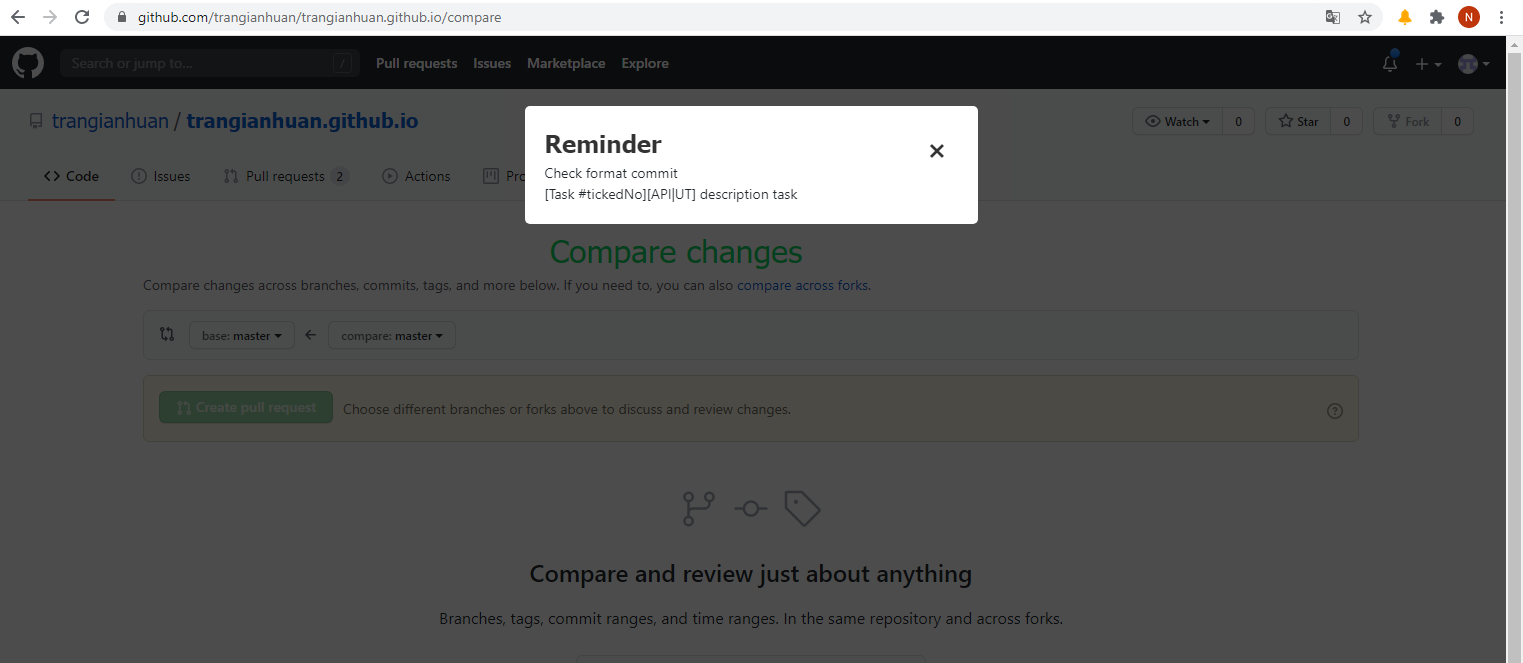Click the Reminder popup title
Viewport: 1523px width, 663px height.
(603, 144)
